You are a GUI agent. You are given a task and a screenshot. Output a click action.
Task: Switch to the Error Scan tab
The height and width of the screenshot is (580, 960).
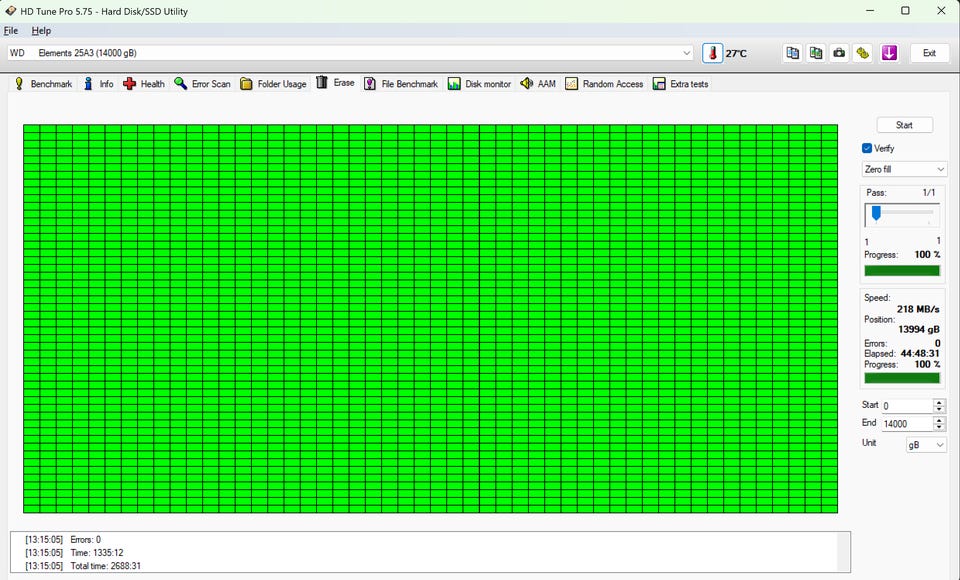(202, 84)
